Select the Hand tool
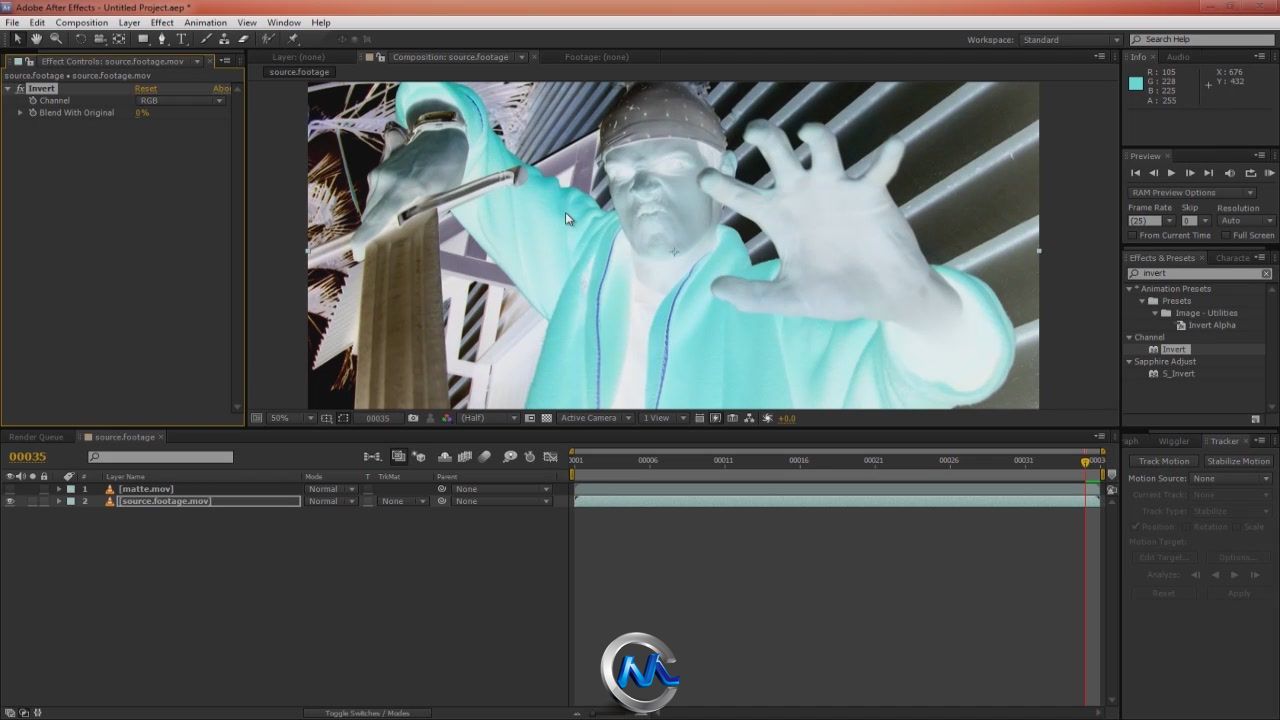 tap(36, 39)
